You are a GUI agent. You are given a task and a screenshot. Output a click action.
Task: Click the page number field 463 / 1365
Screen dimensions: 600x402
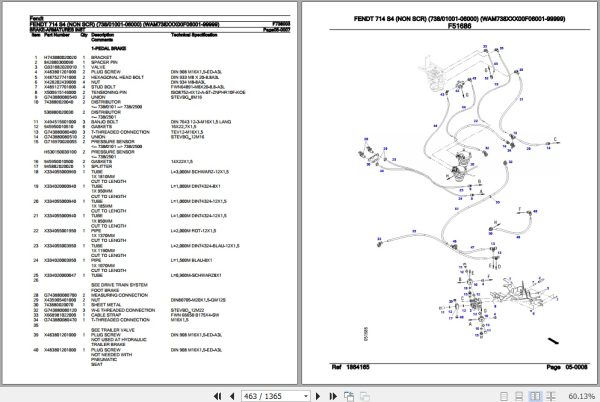[271, 396]
